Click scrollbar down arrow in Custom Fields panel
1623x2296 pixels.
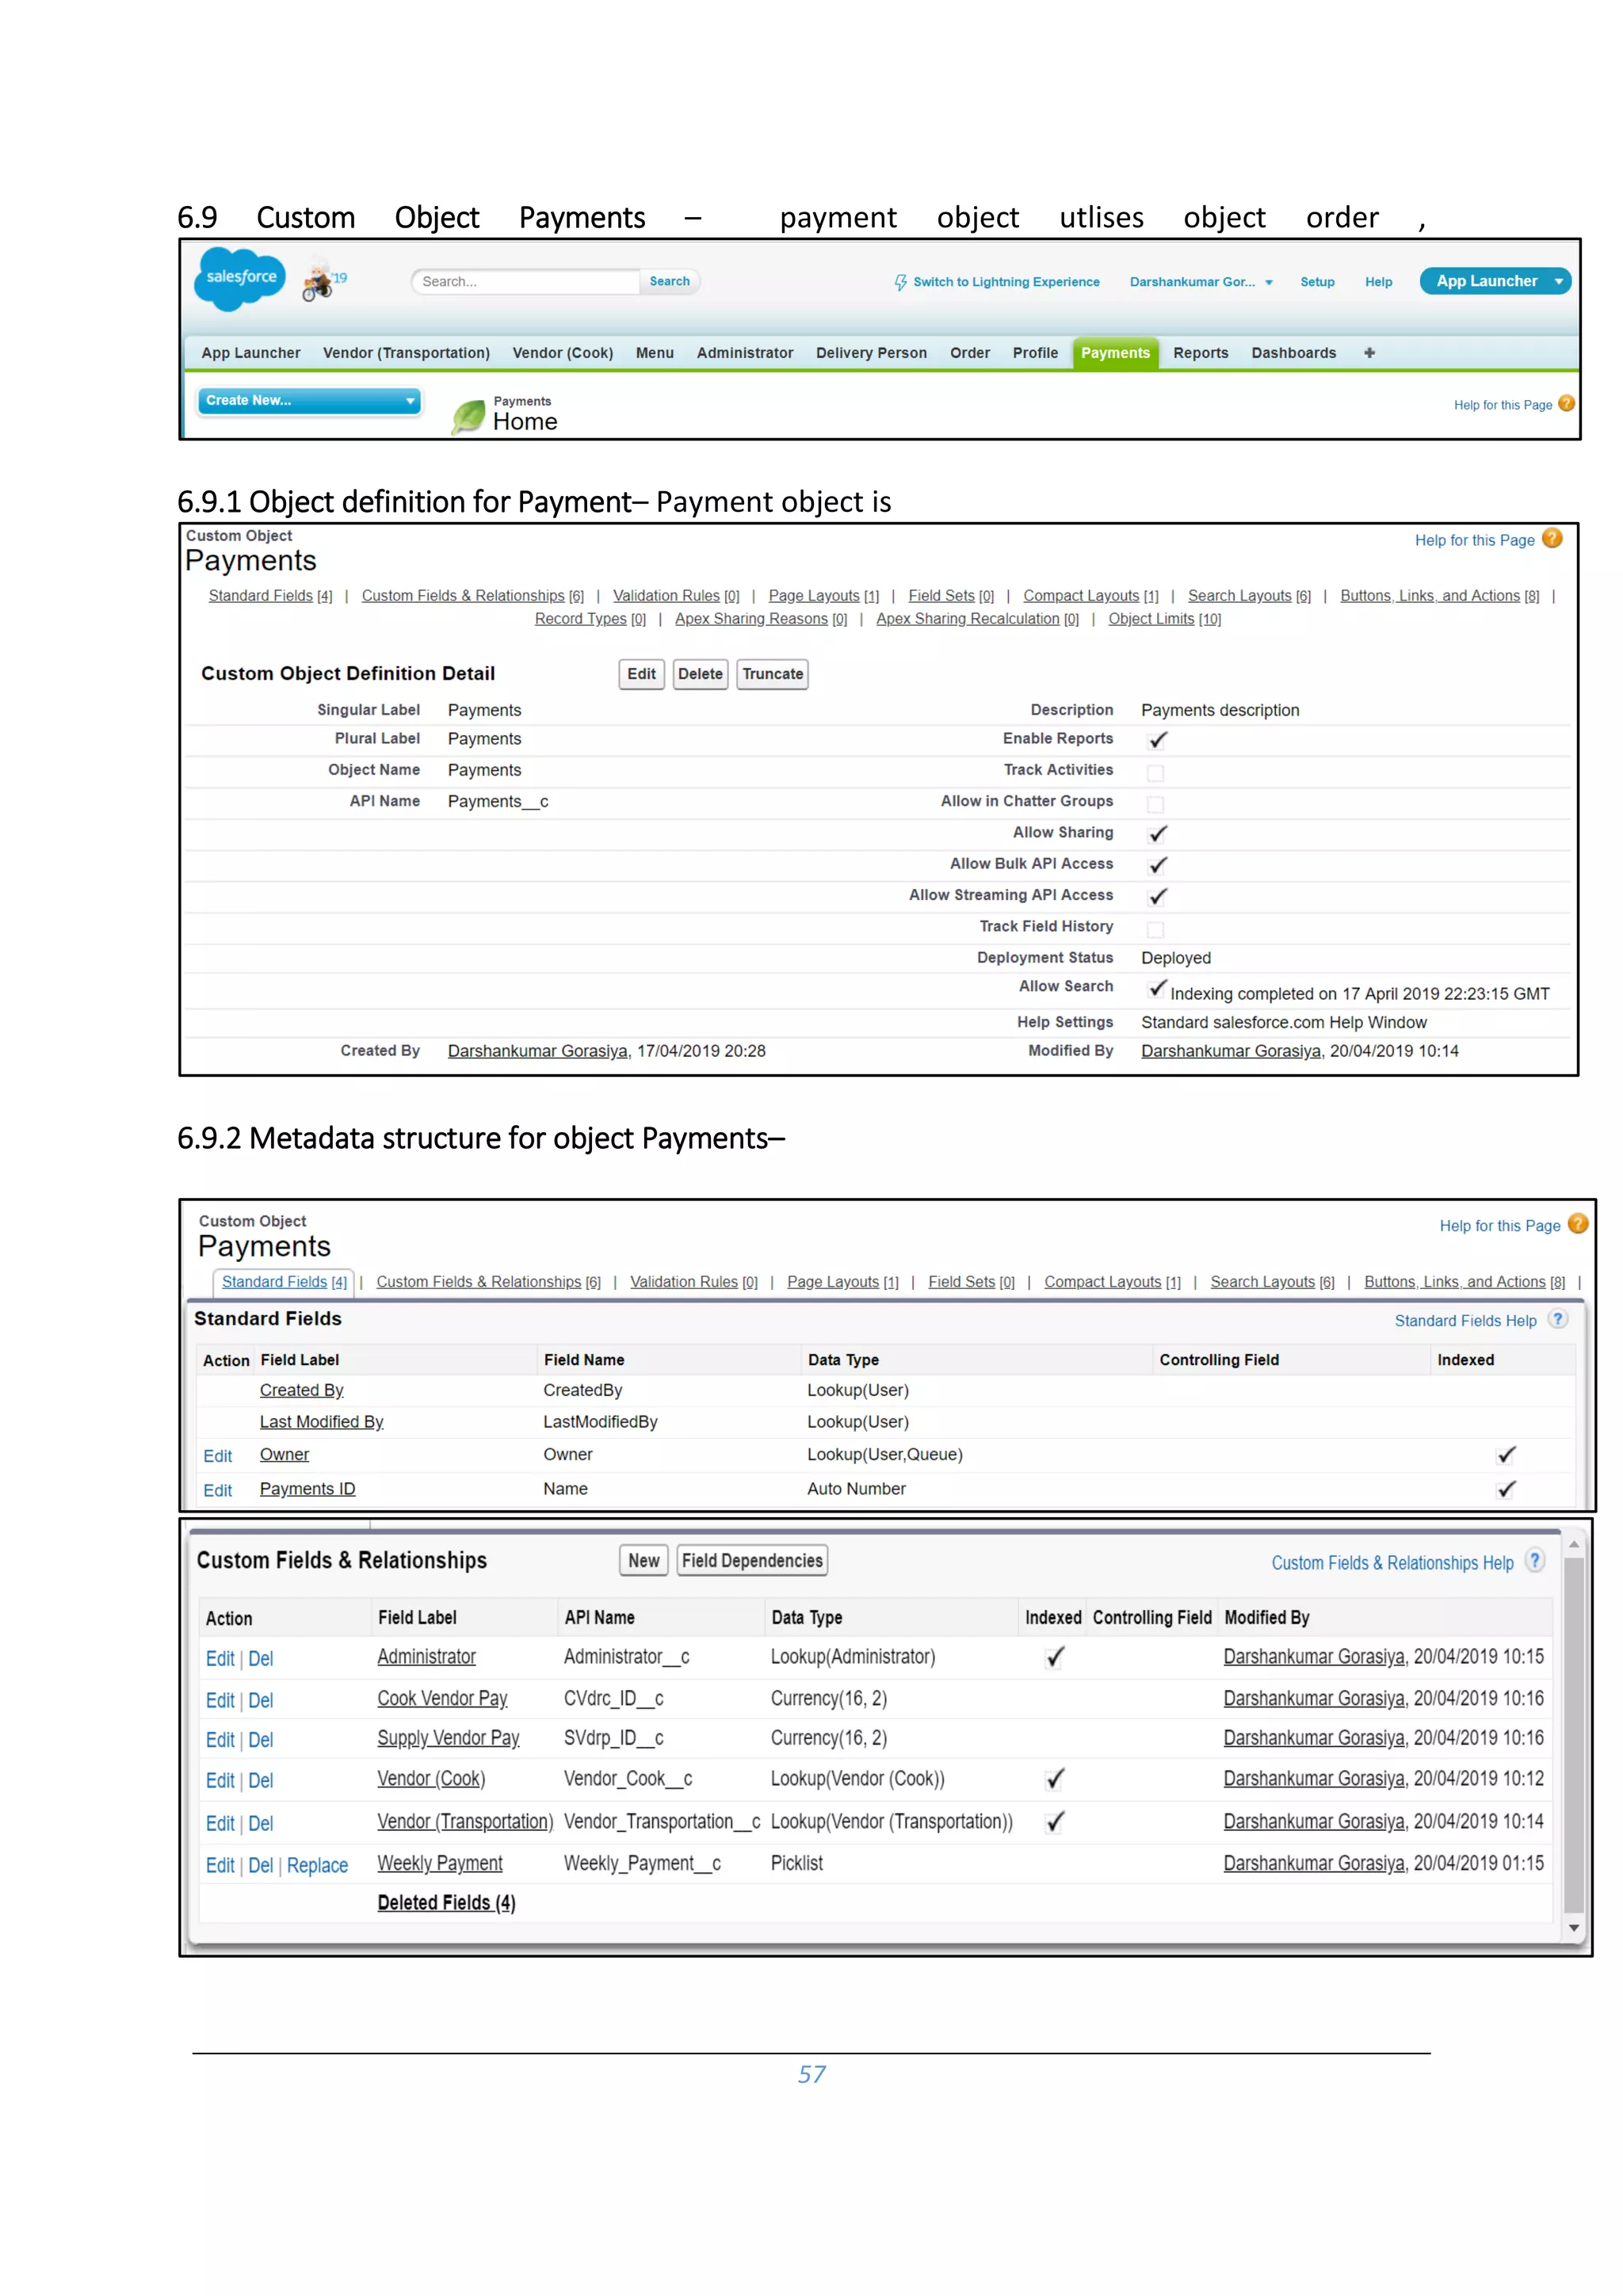(1574, 1927)
